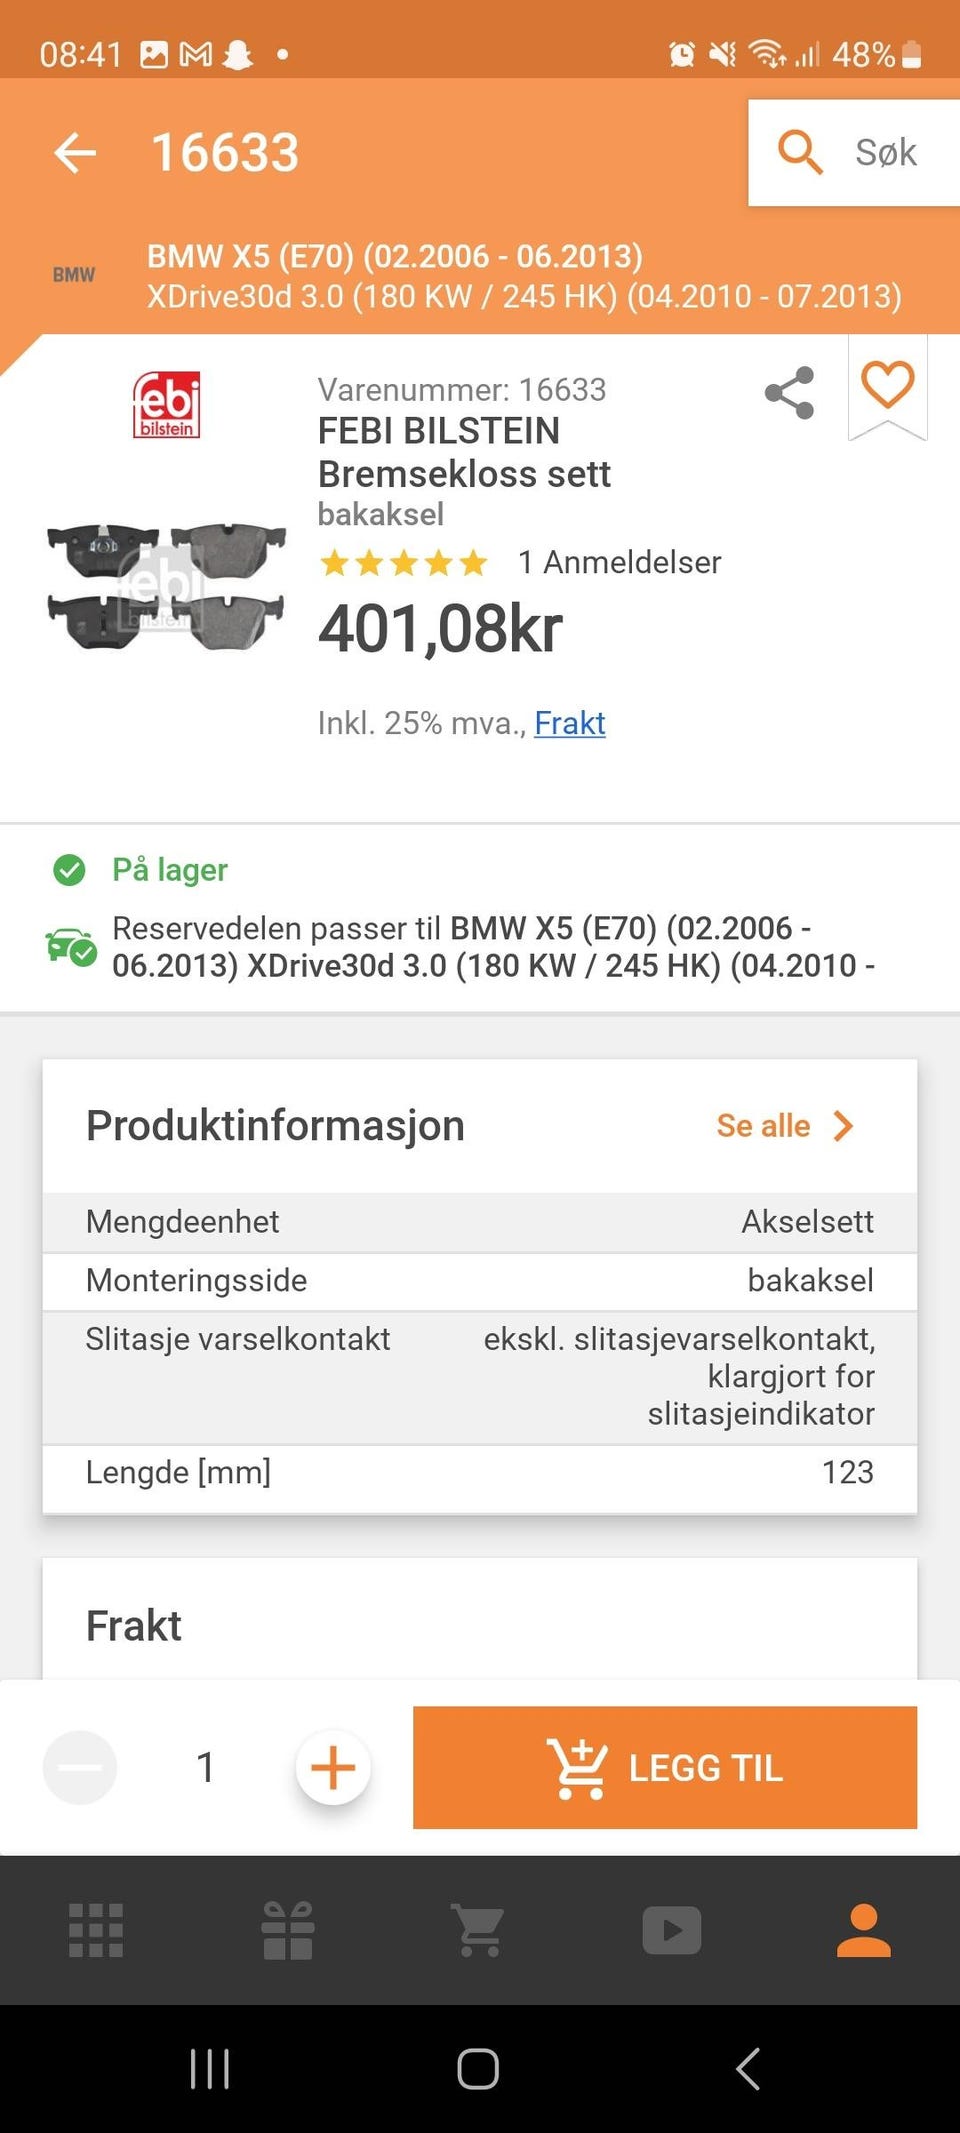Open the gift offers tab
This screenshot has height=2133, width=960.
(x=288, y=1930)
